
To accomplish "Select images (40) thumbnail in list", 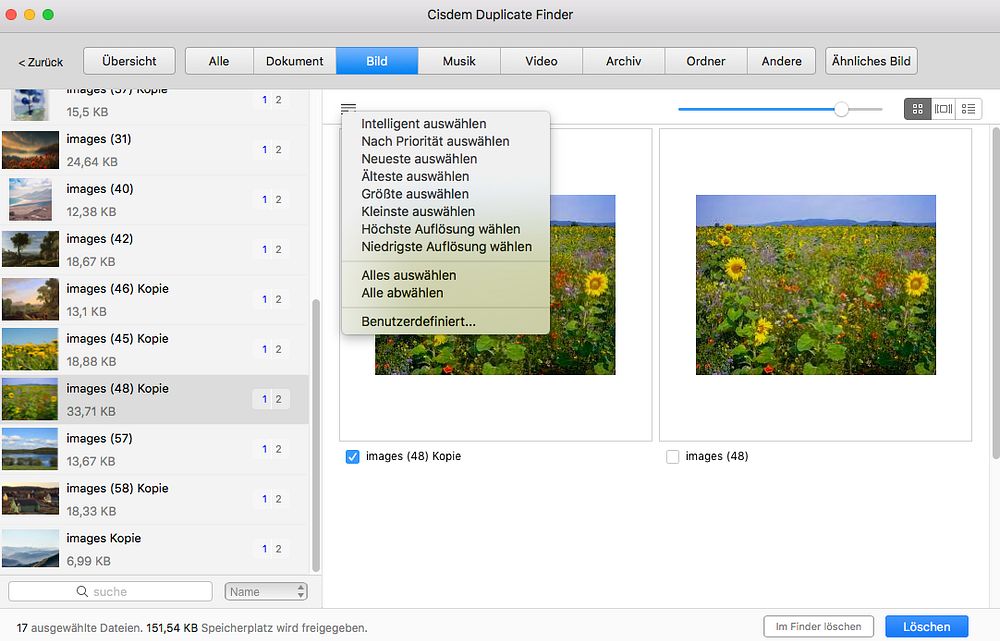I will tap(30, 200).
